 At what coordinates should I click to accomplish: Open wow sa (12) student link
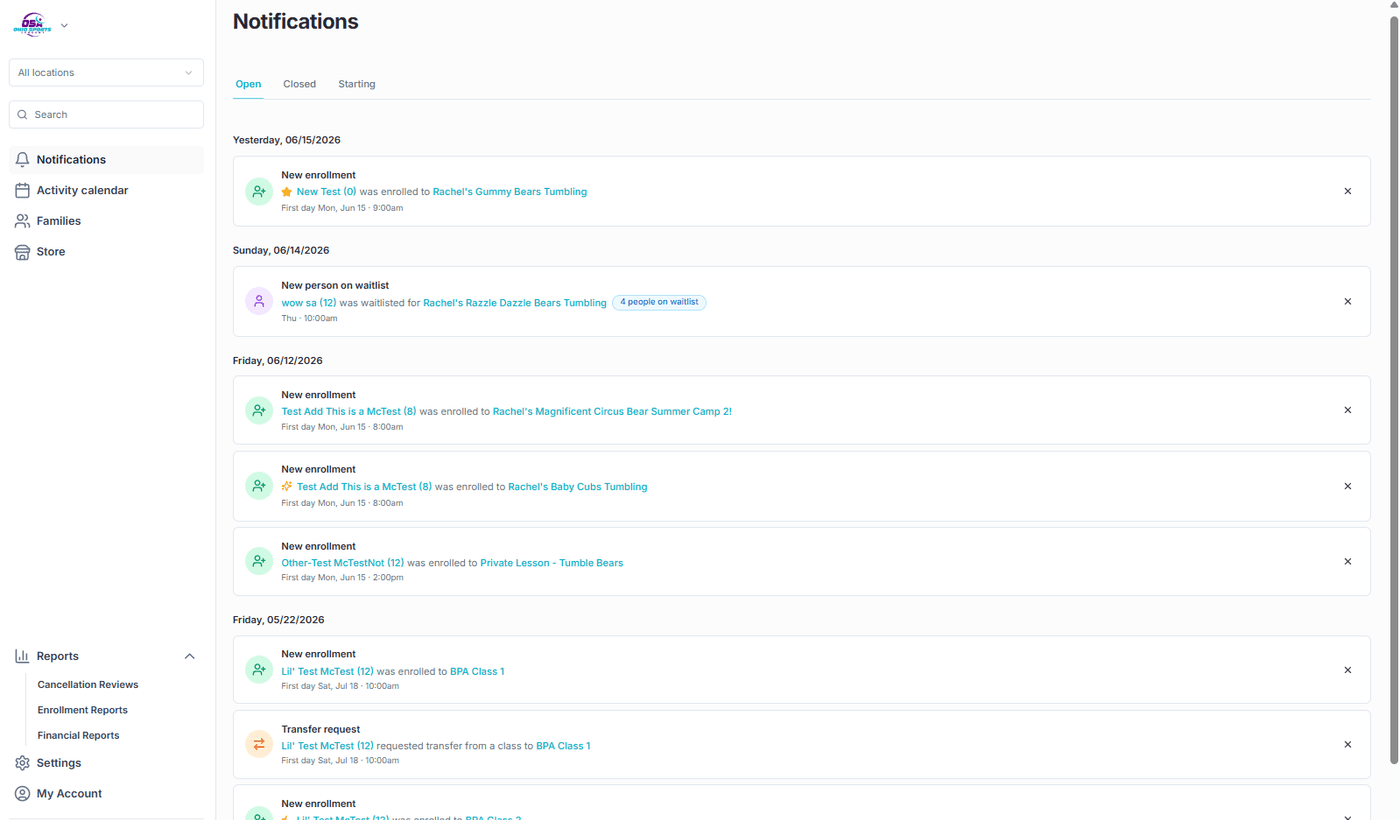[x=309, y=302]
